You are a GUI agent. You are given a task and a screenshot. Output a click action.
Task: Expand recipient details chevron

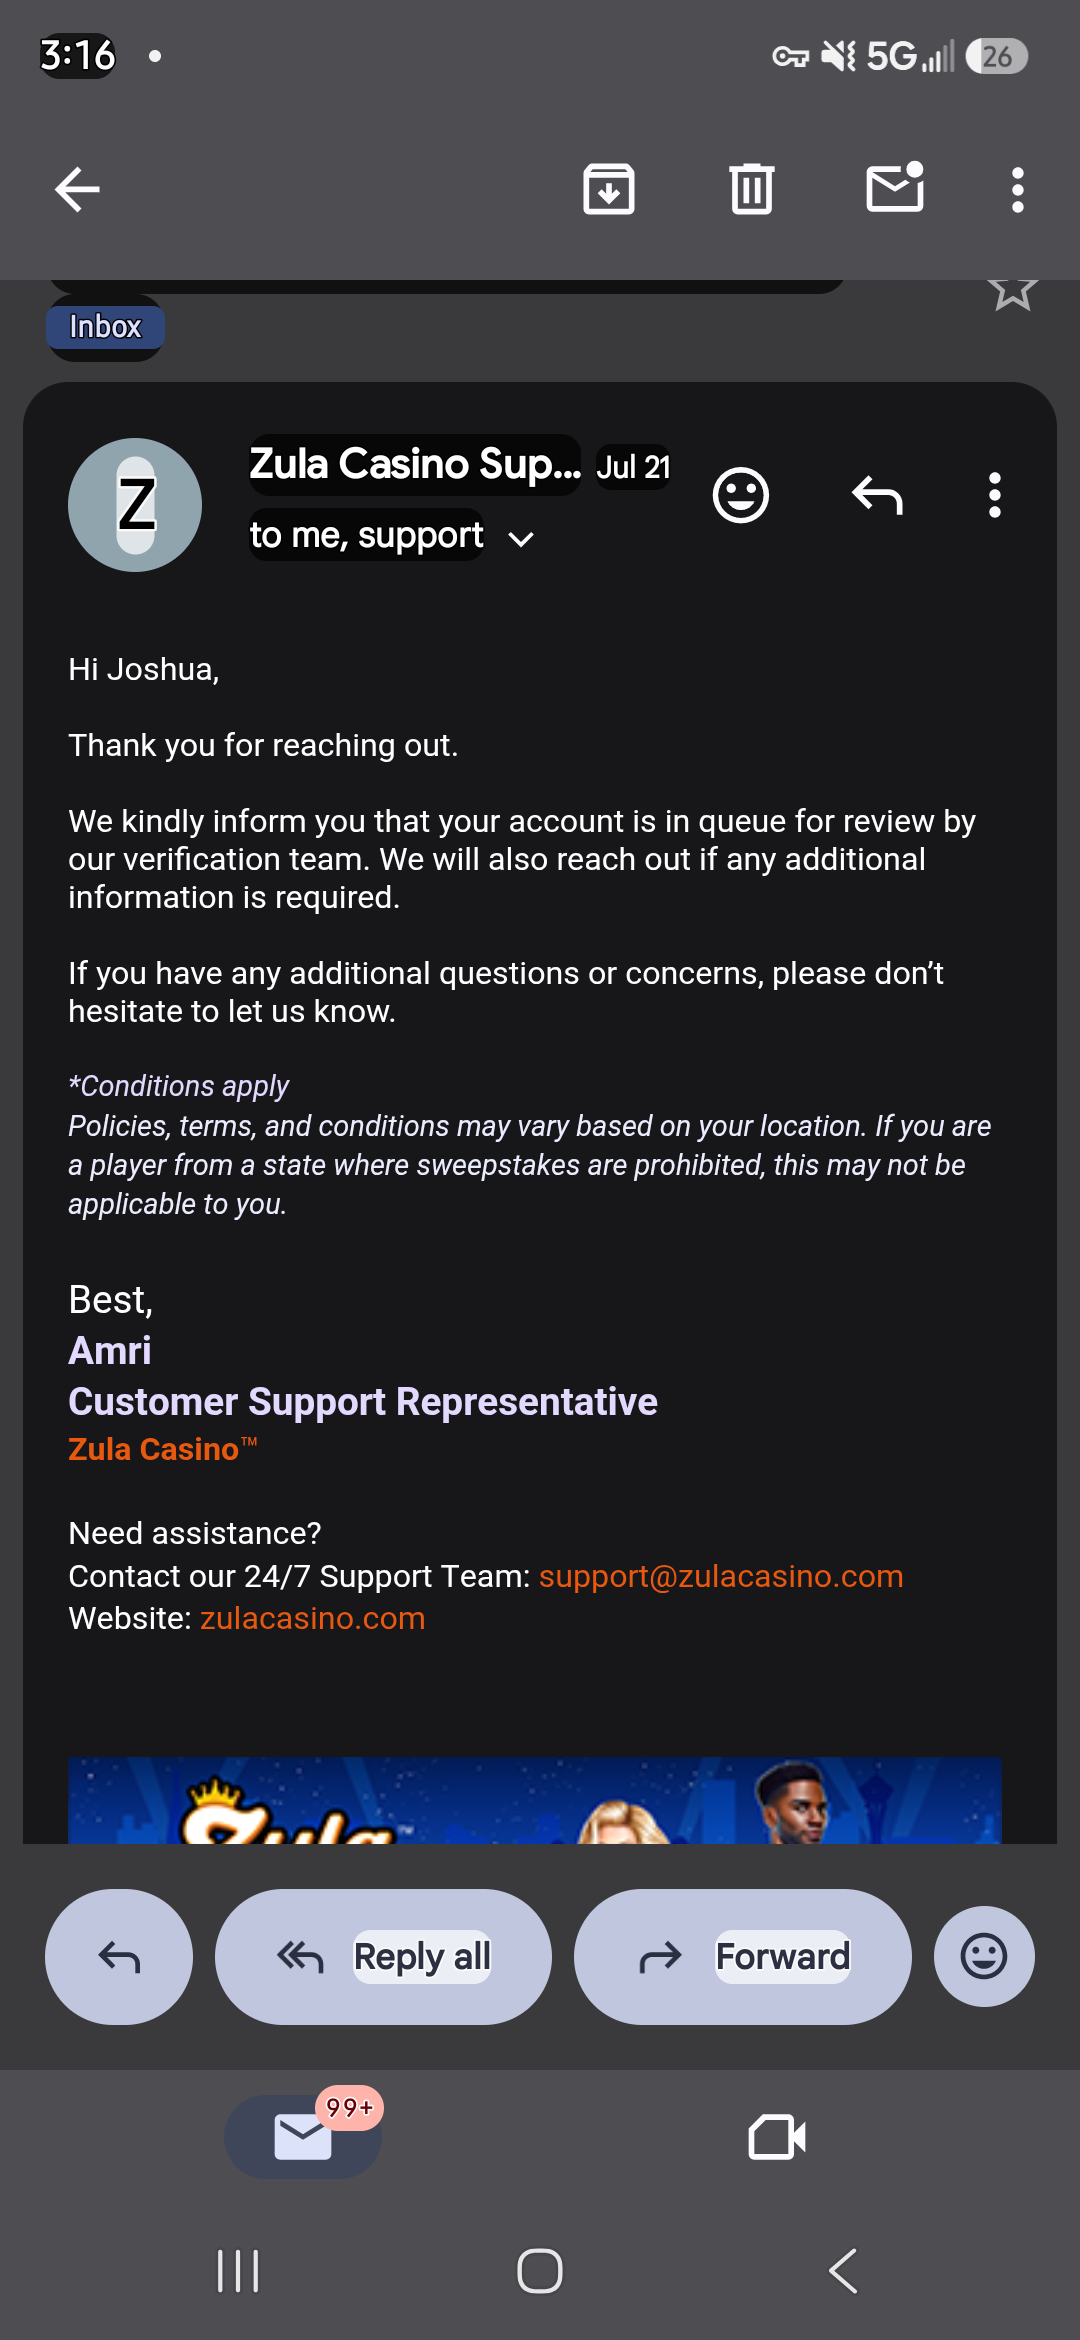click(521, 539)
